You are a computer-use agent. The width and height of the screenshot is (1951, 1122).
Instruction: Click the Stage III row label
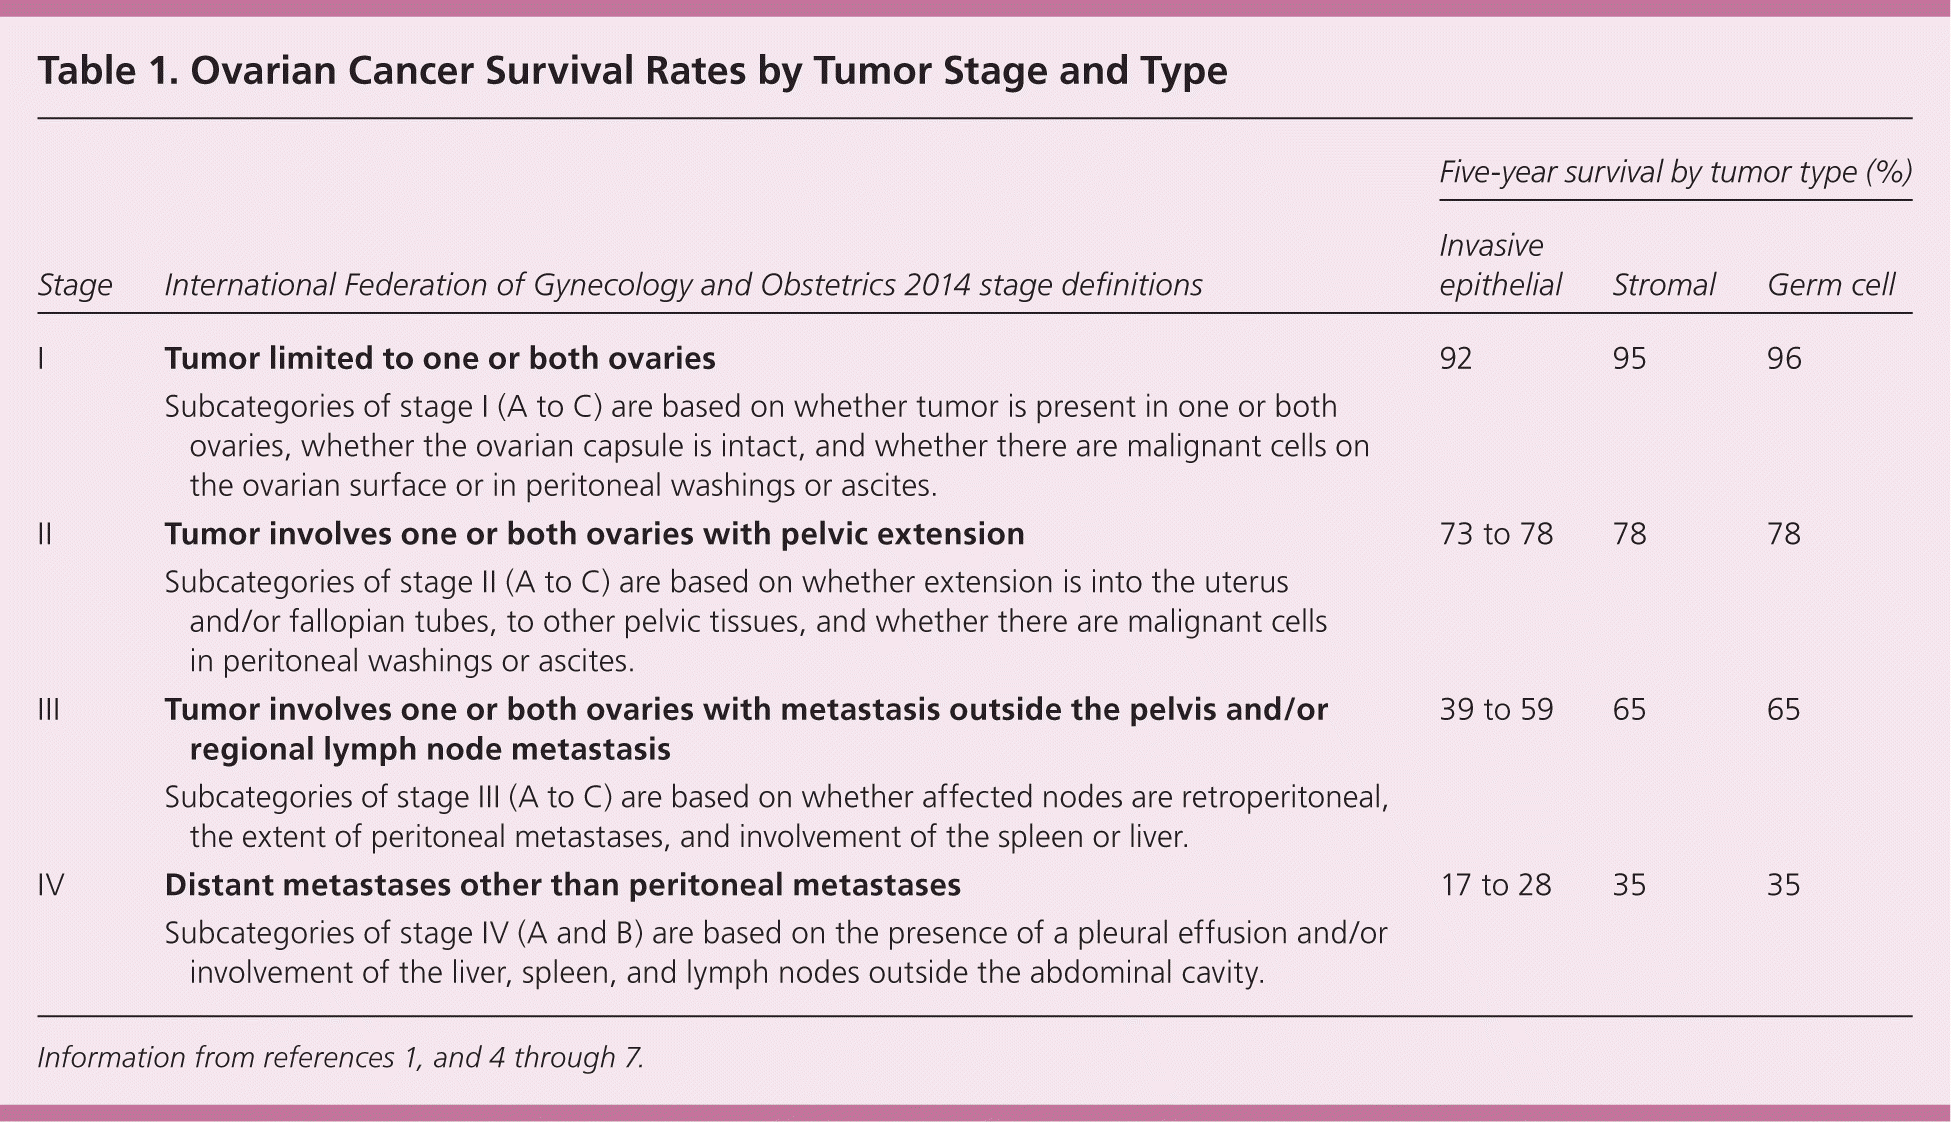(48, 710)
